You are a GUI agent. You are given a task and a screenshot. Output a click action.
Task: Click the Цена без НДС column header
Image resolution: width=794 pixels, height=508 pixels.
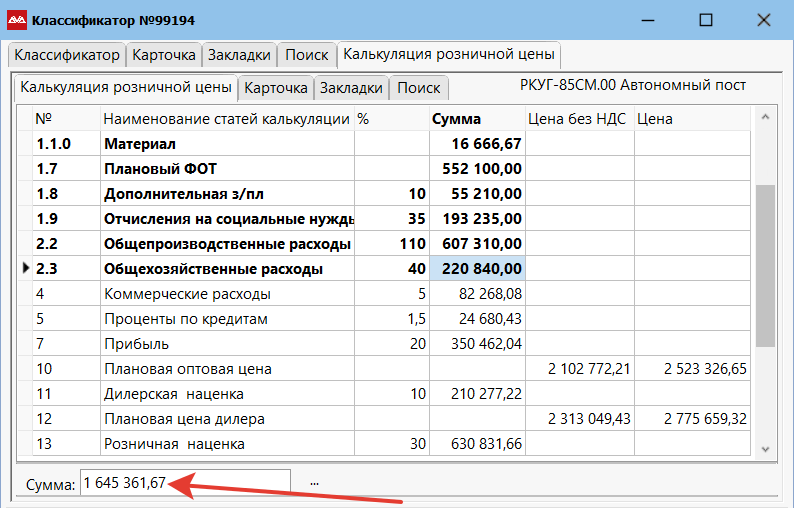coord(579,119)
